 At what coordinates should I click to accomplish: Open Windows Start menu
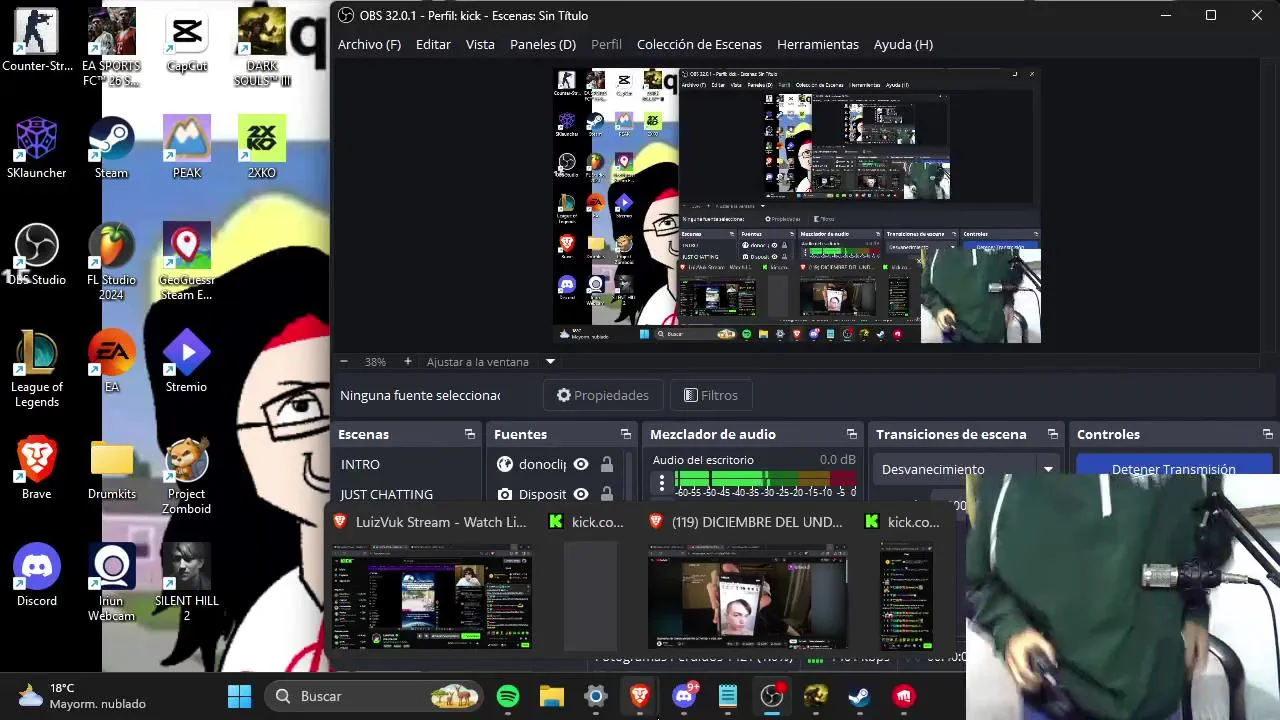[240, 696]
